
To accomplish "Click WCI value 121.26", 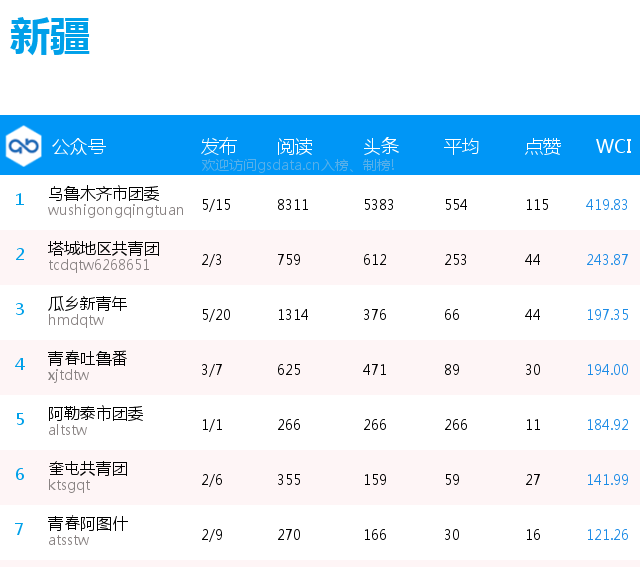I will click(607, 535).
